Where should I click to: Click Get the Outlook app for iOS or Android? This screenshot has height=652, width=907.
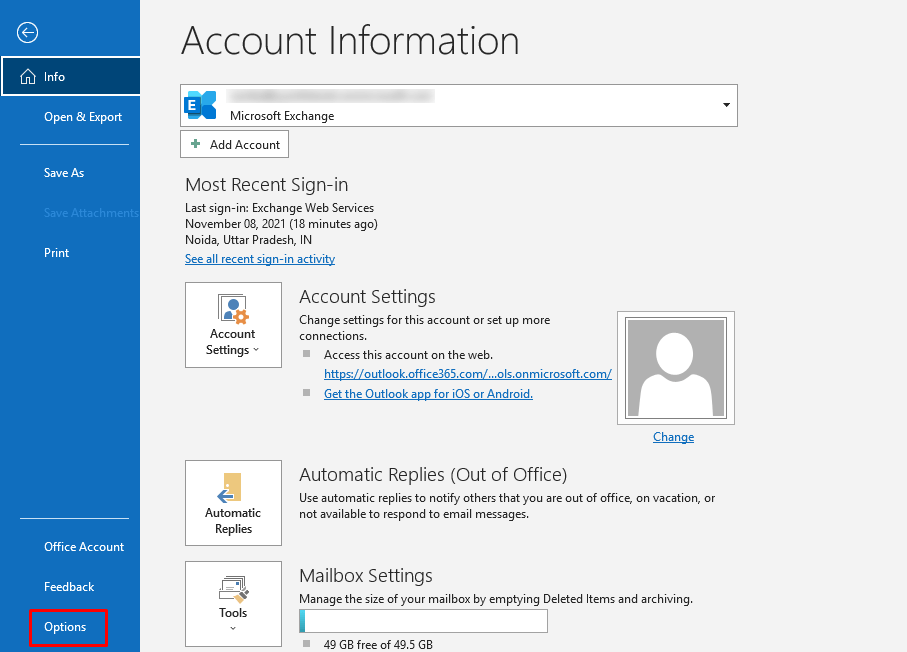428,393
